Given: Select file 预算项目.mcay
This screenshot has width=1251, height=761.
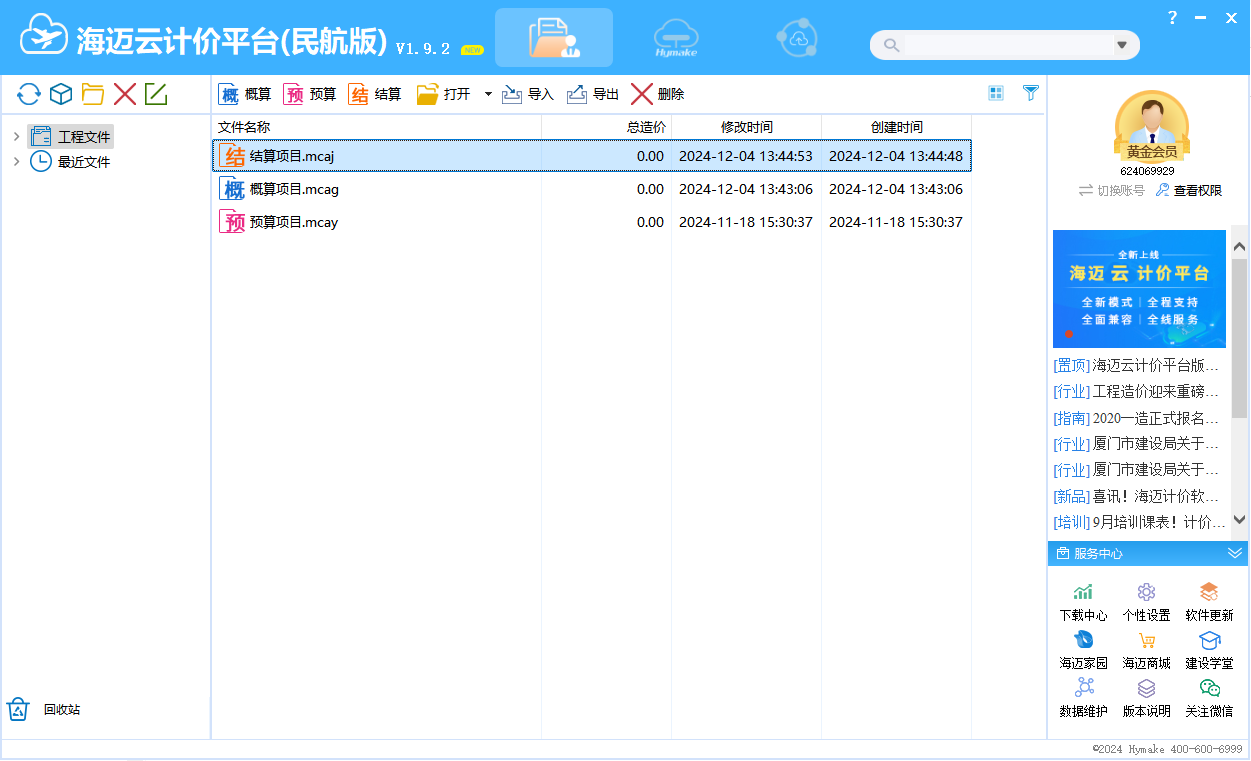Looking at the screenshot, I should point(592,222).
